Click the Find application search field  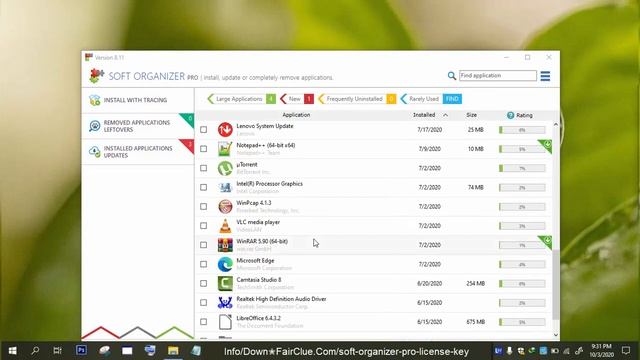[498, 76]
